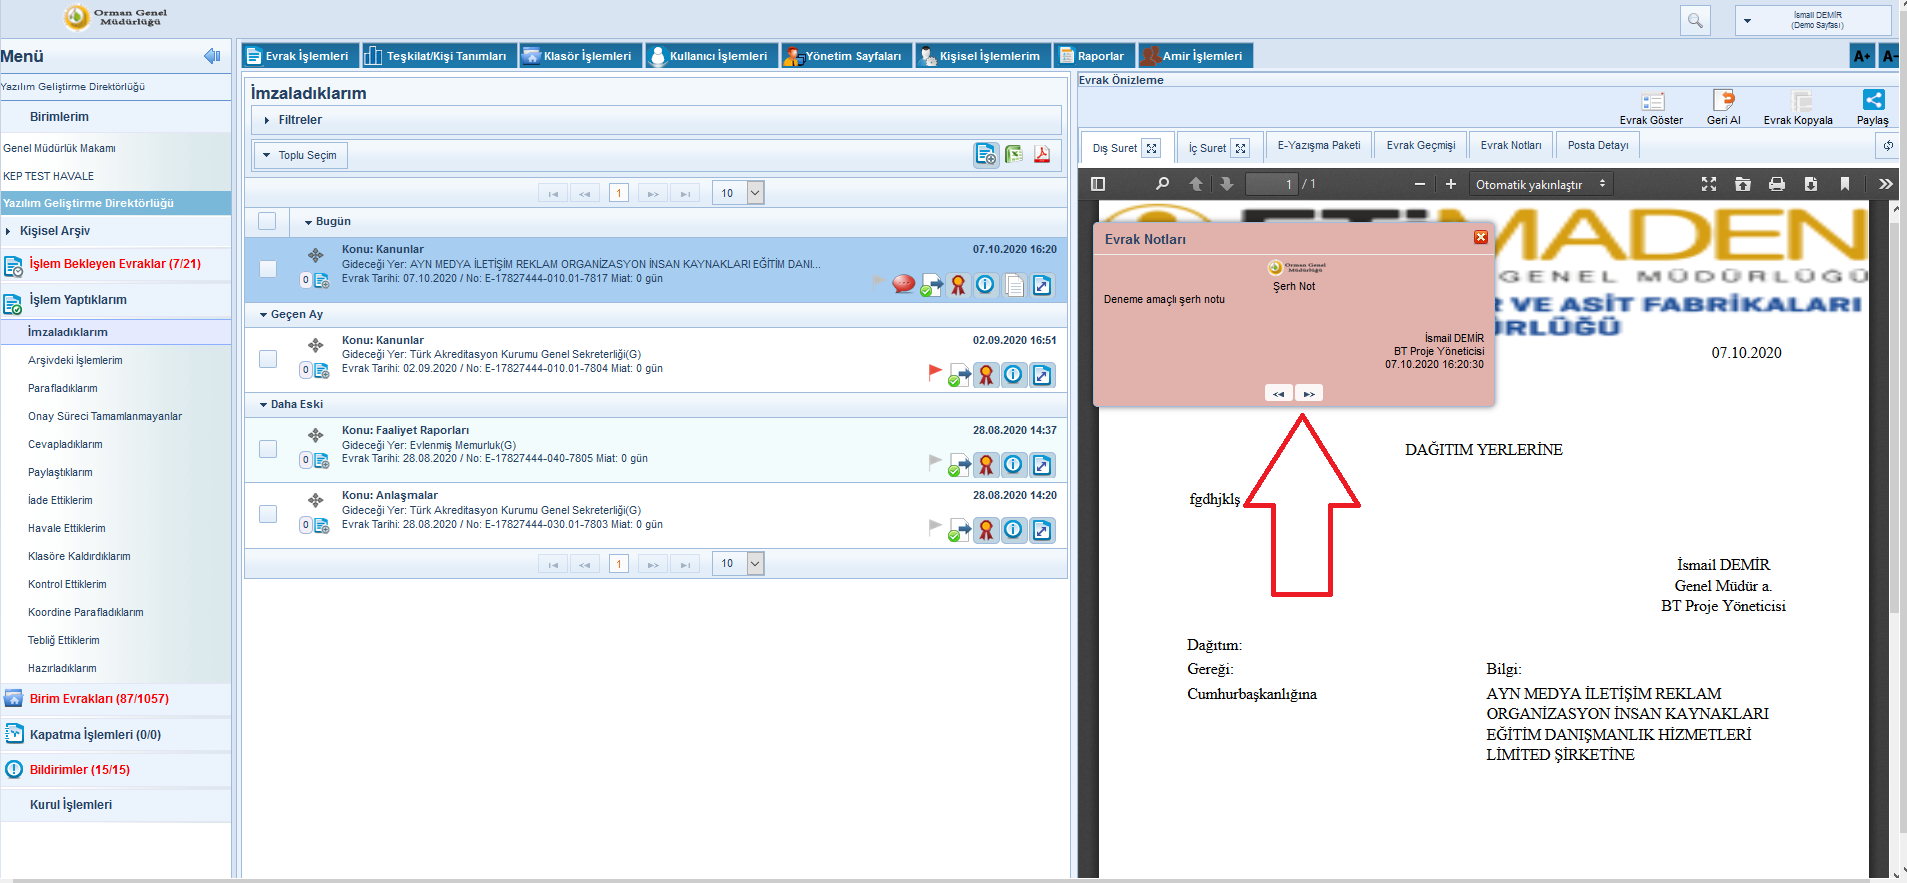Toggle the PDF viewer sidebar
Screen dimensions: 1907x883
[1098, 184]
